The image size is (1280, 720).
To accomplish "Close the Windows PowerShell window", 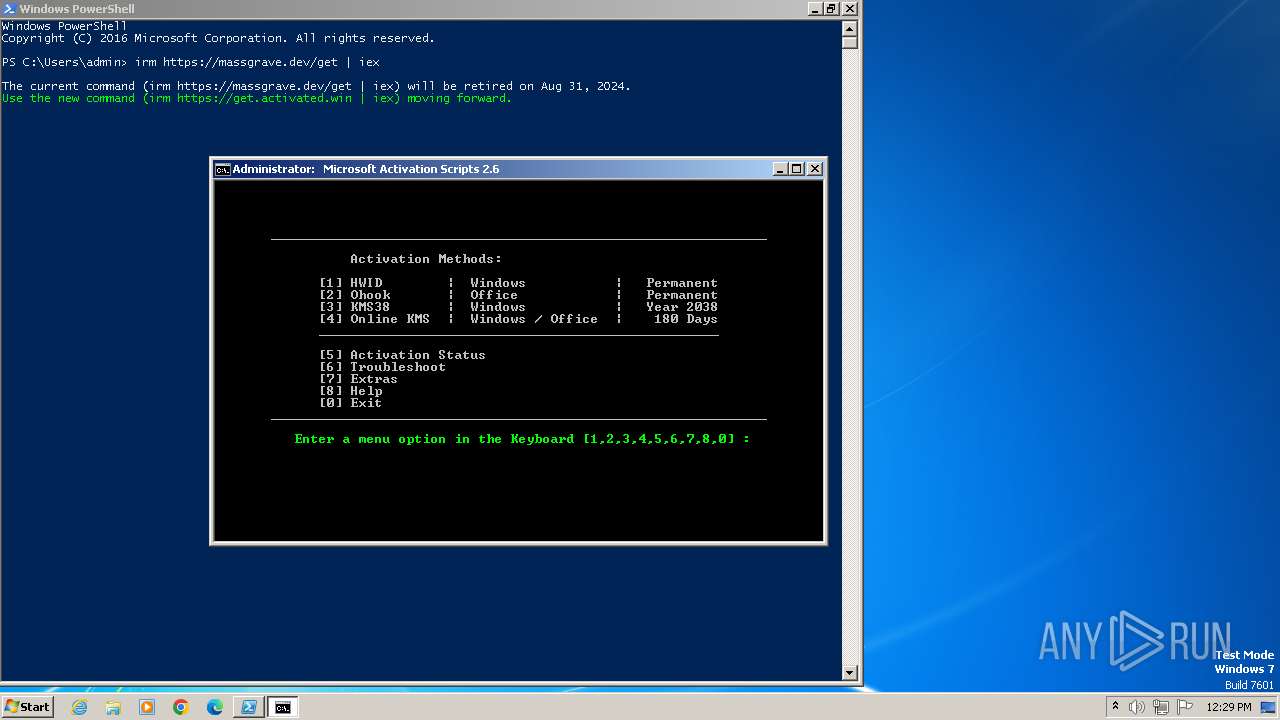I will (x=850, y=8).
